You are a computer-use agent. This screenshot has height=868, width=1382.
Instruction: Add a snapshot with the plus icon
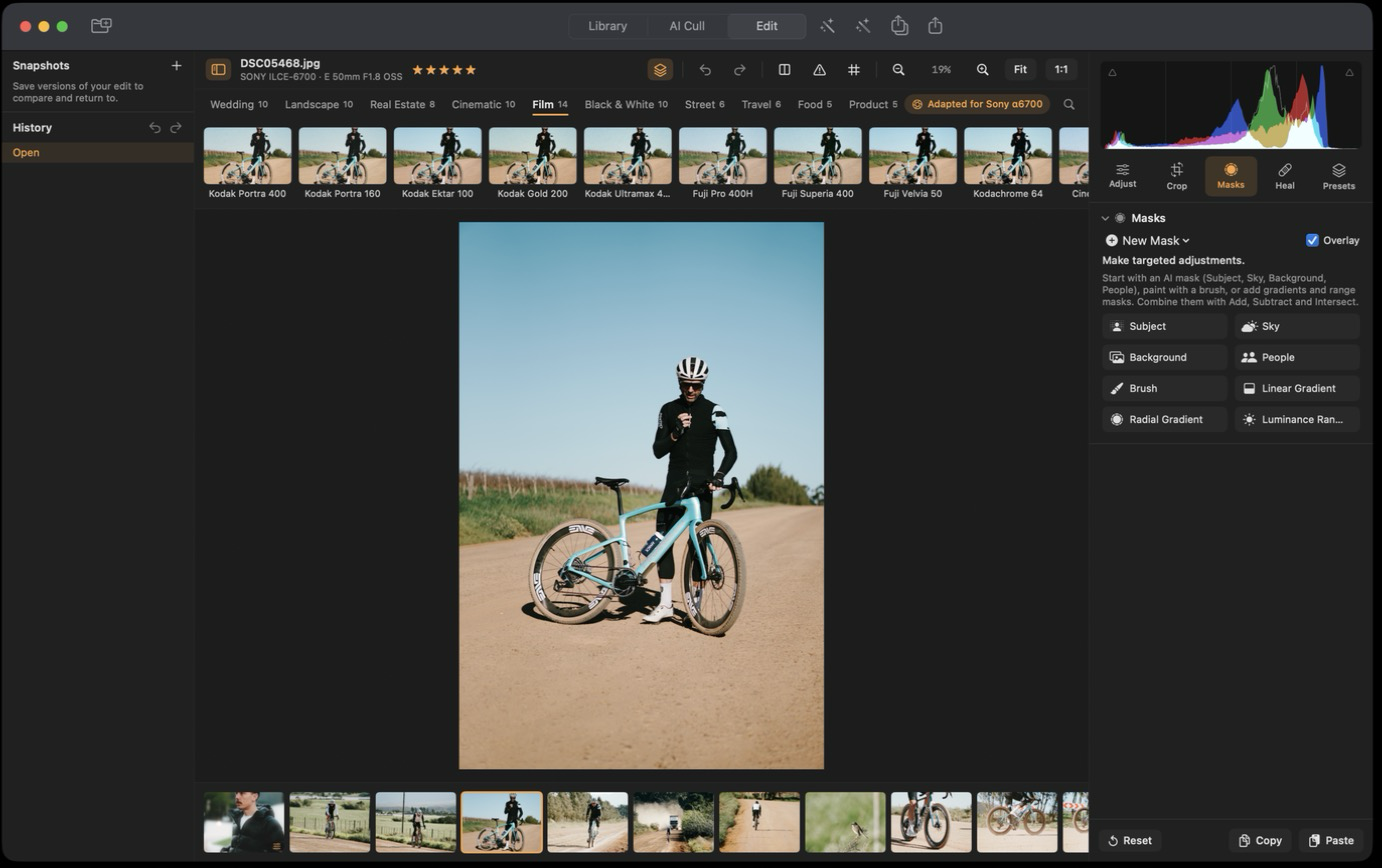pos(176,66)
